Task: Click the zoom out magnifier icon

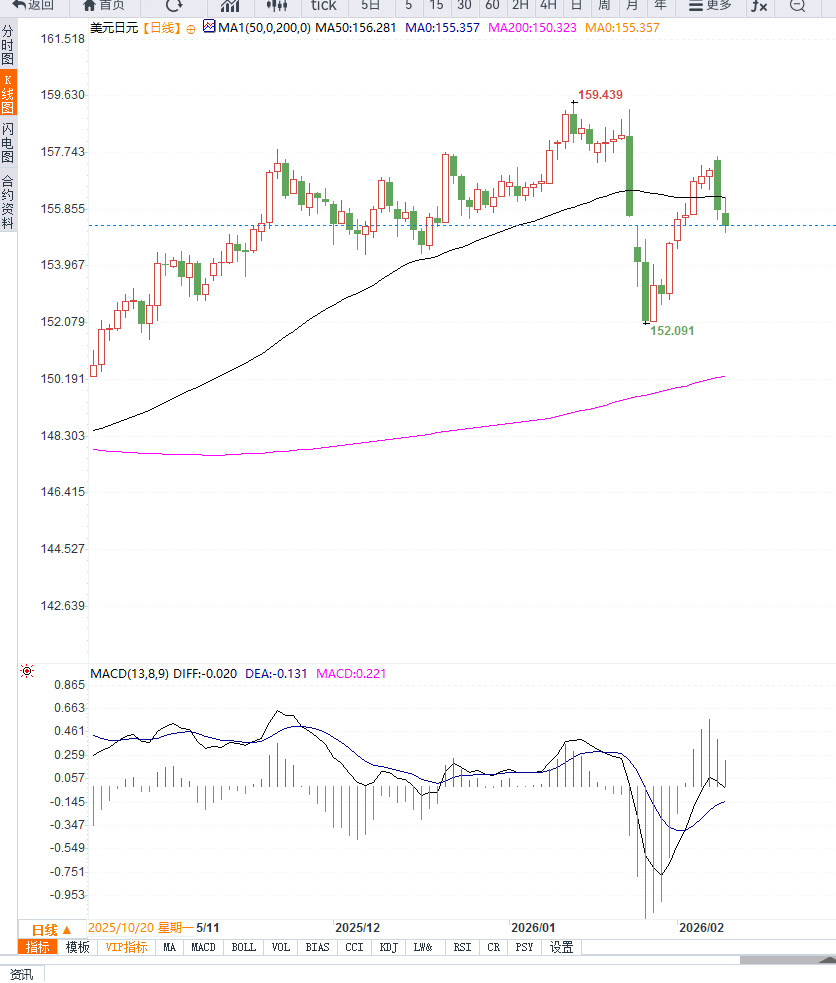Action: pyautogui.click(x=797, y=6)
